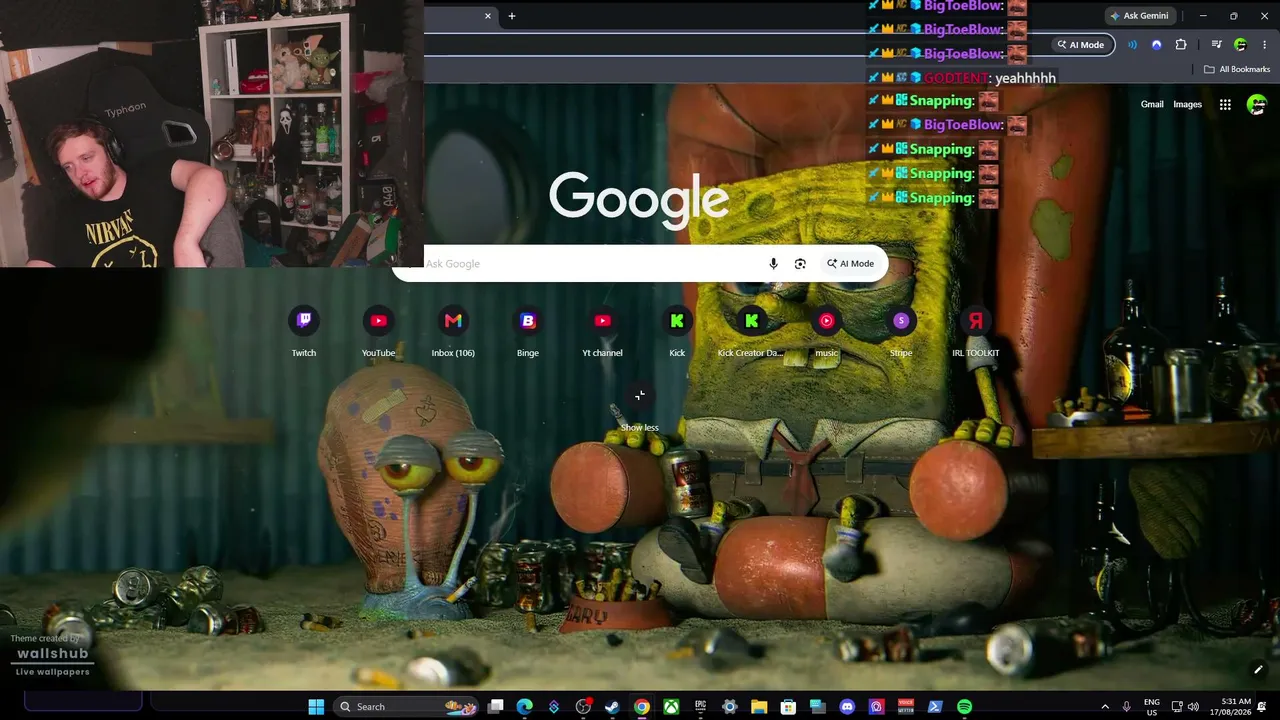
Task: Open the Twitch shortcut
Action: 304,331
